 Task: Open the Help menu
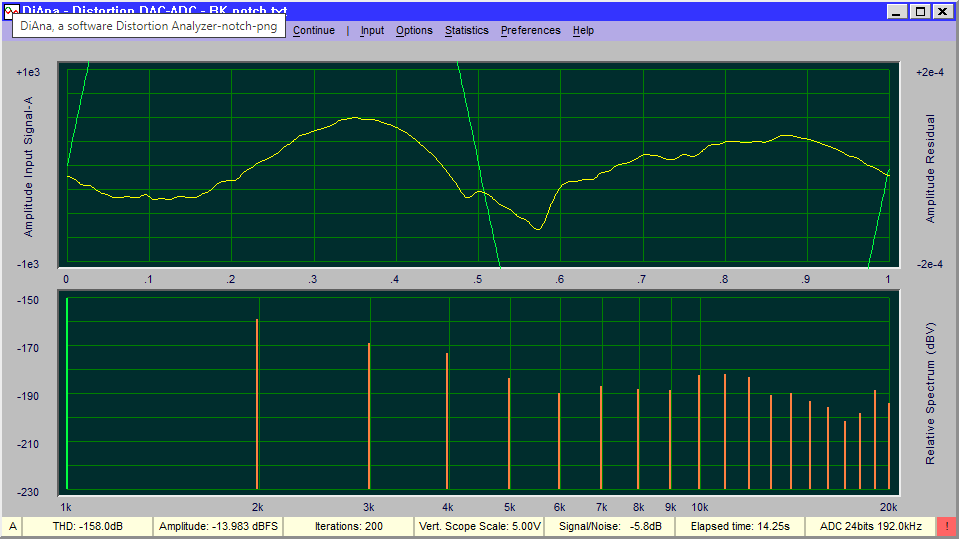[583, 31]
